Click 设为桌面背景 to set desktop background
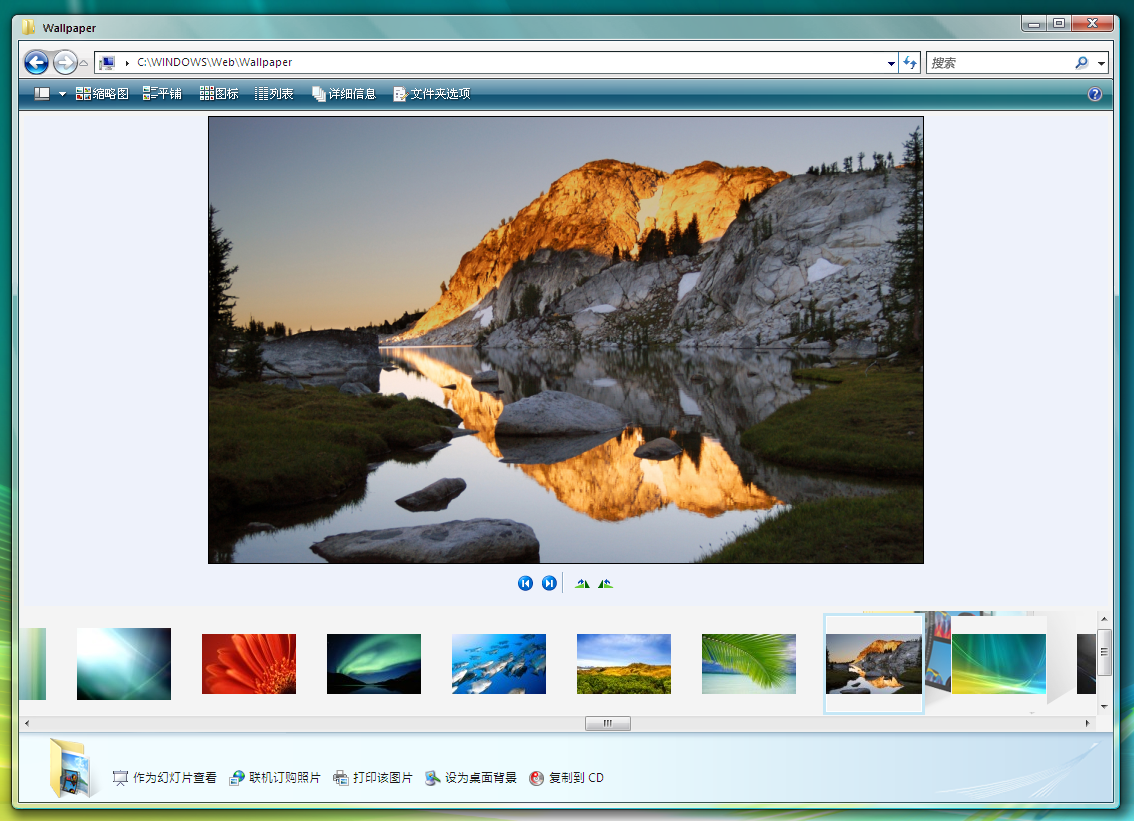This screenshot has width=1134, height=821. point(471,777)
